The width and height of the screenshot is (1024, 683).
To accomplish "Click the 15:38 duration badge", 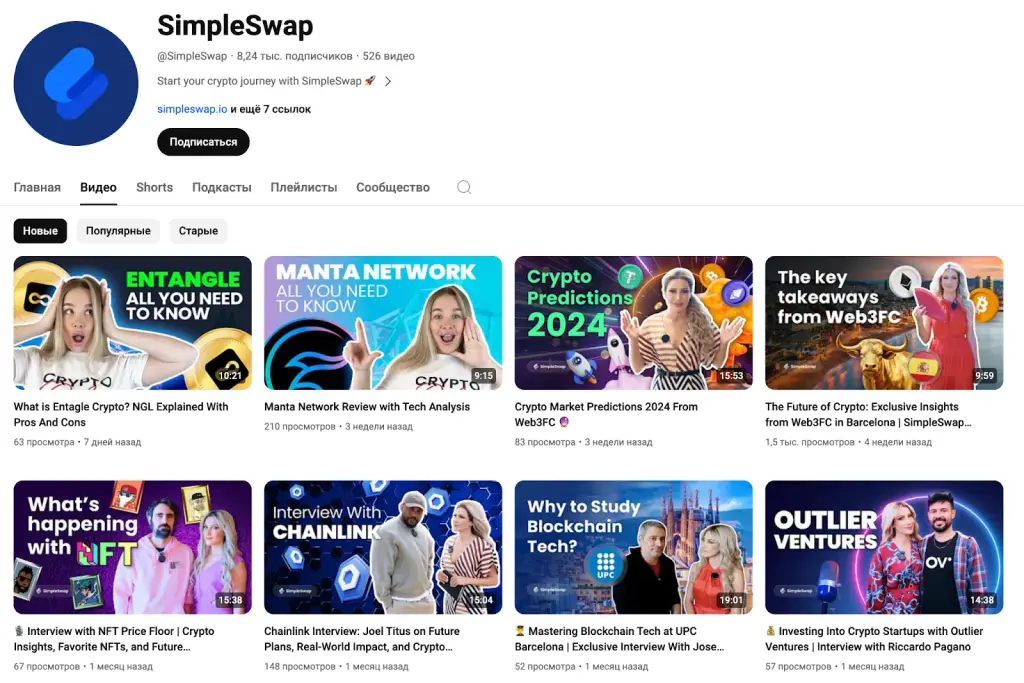I will coord(230,600).
